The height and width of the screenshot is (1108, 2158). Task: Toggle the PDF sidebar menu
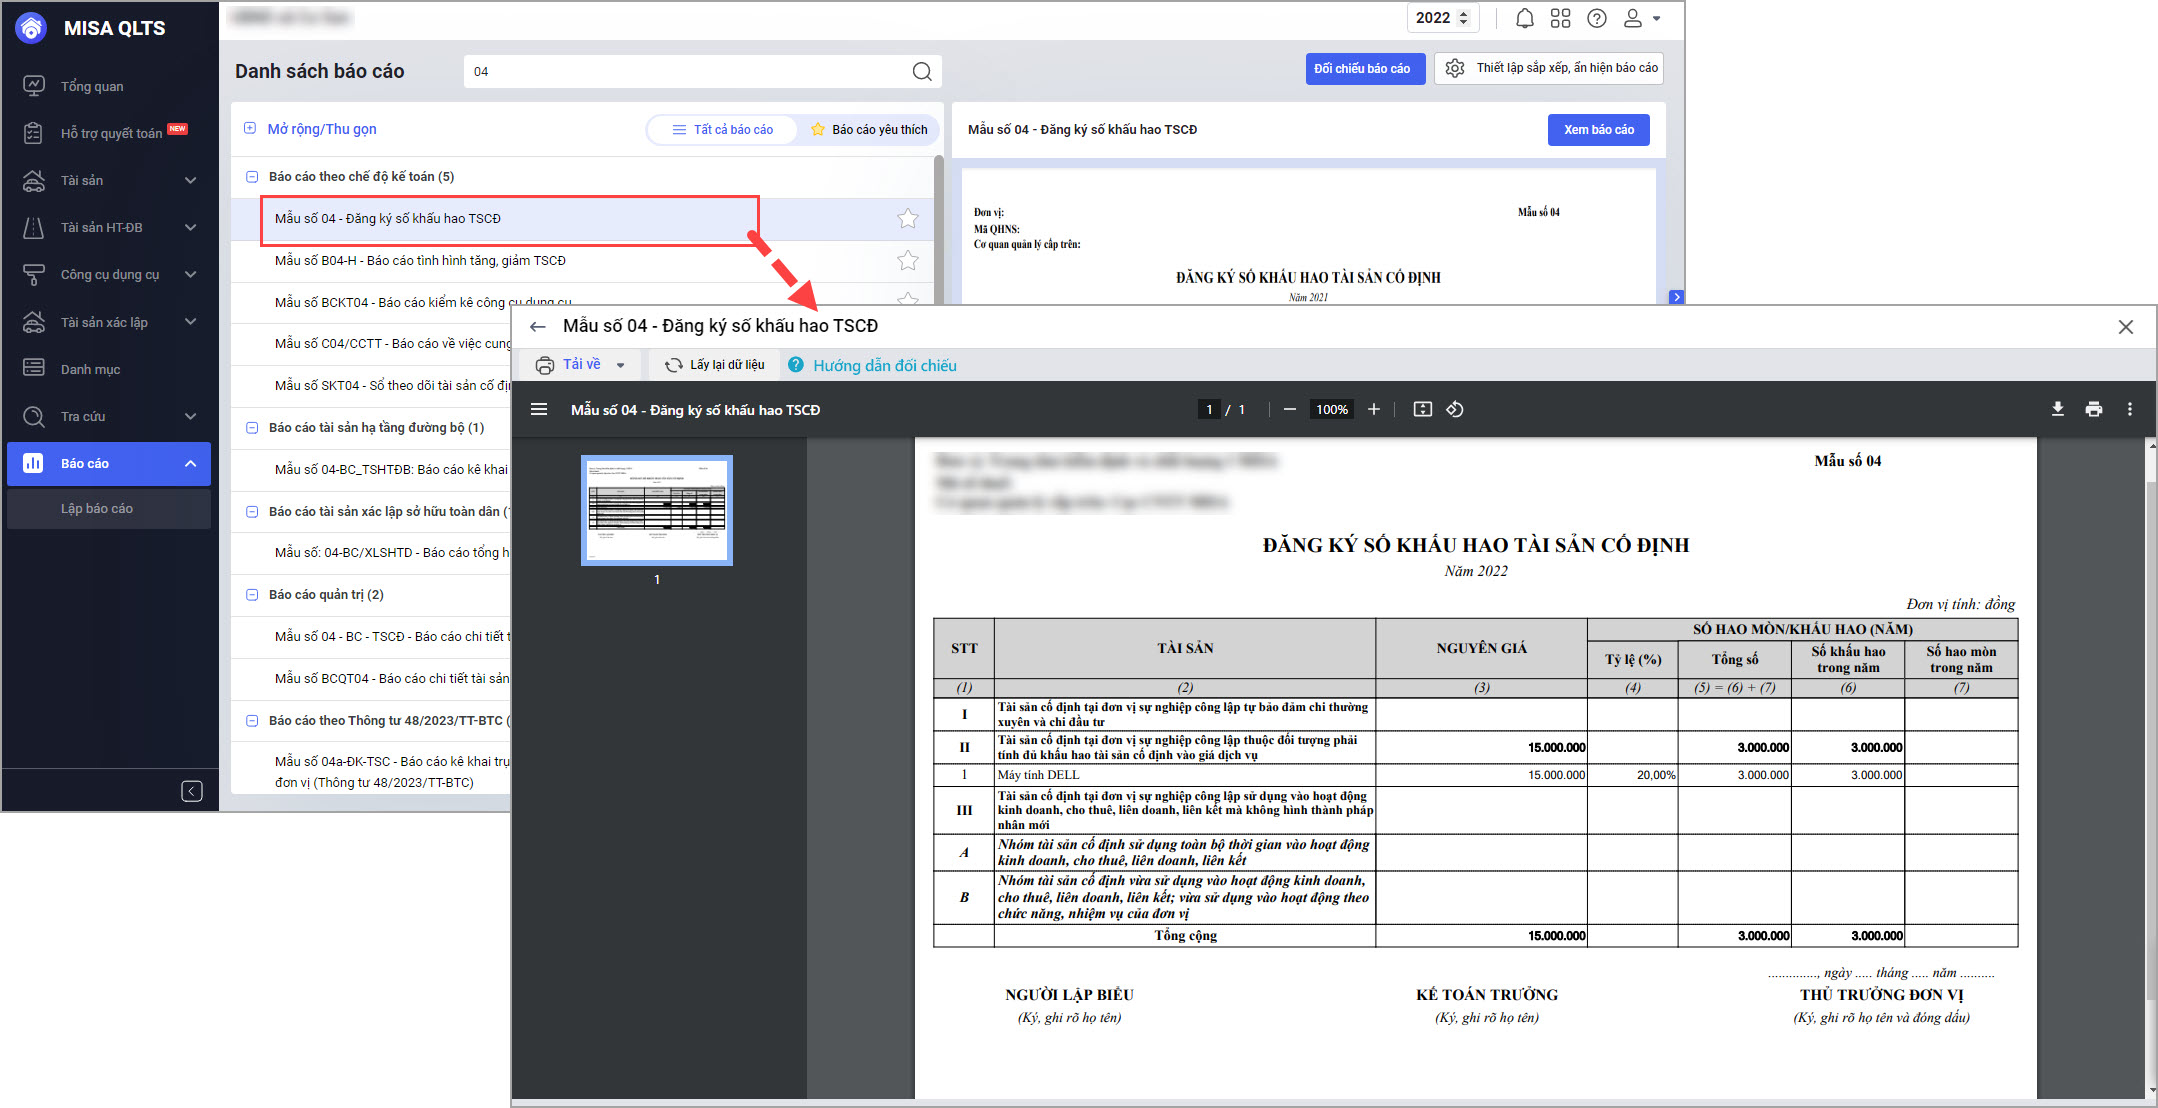coord(539,409)
